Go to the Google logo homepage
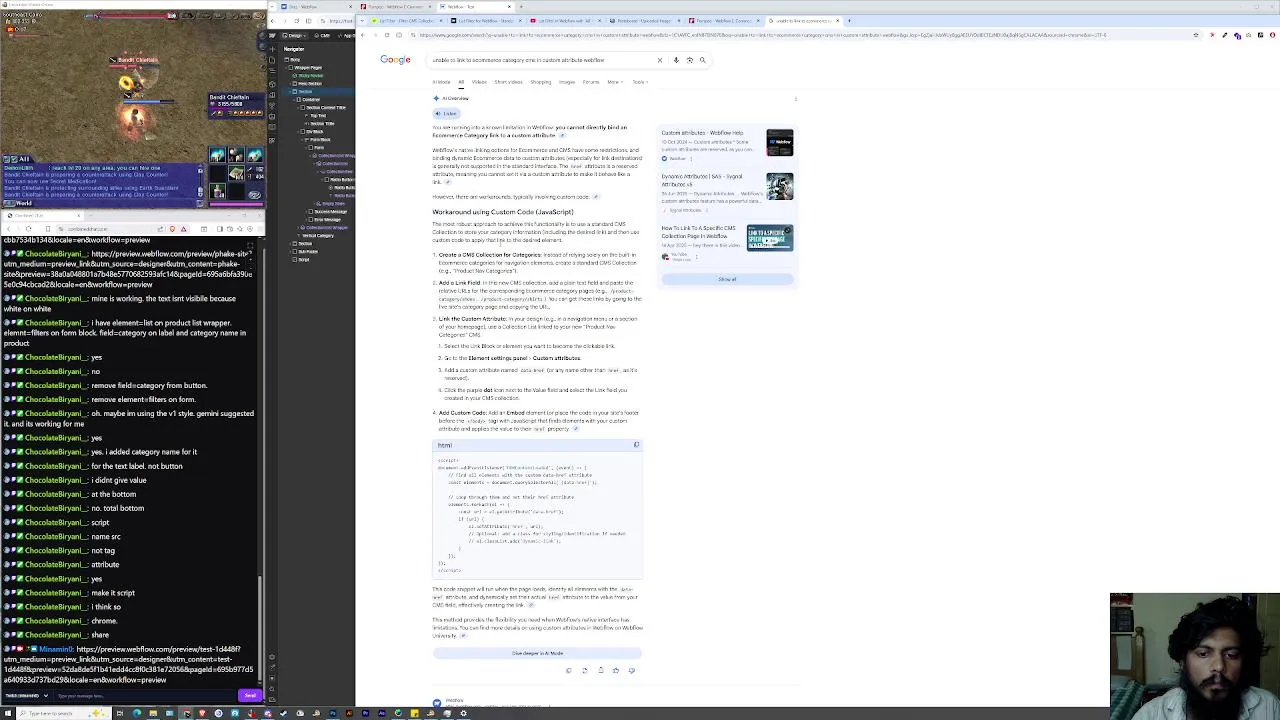The image size is (1280, 720). 395,60
